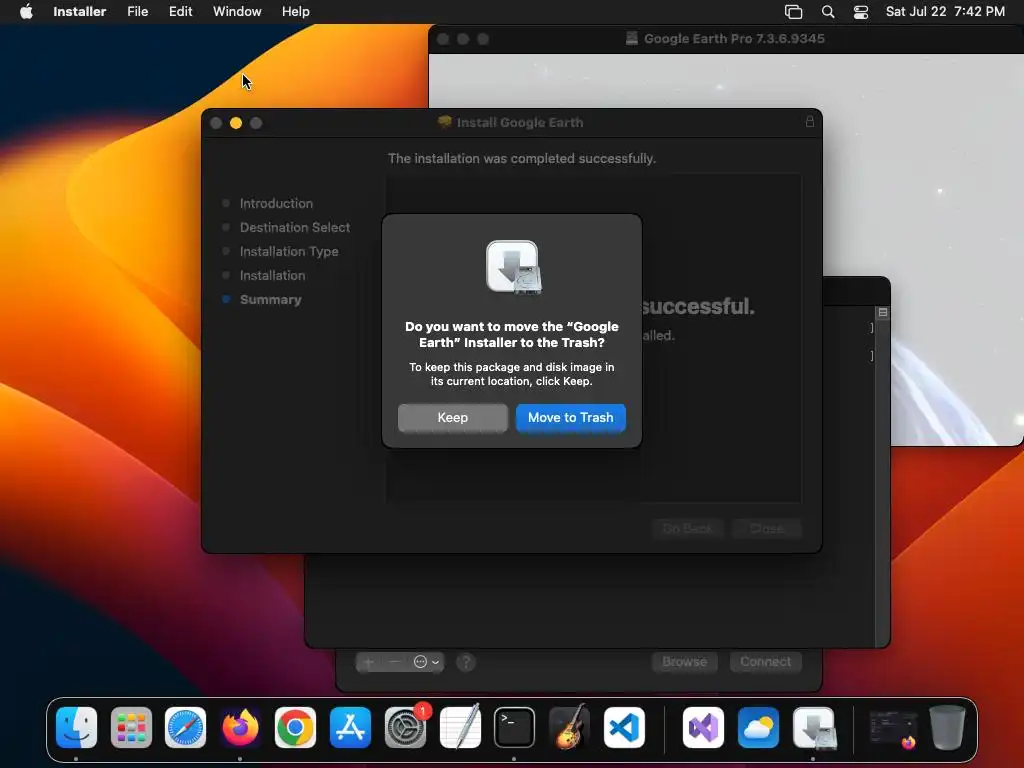
Task: Choose Keep to retain the installer
Action: click(x=452, y=417)
